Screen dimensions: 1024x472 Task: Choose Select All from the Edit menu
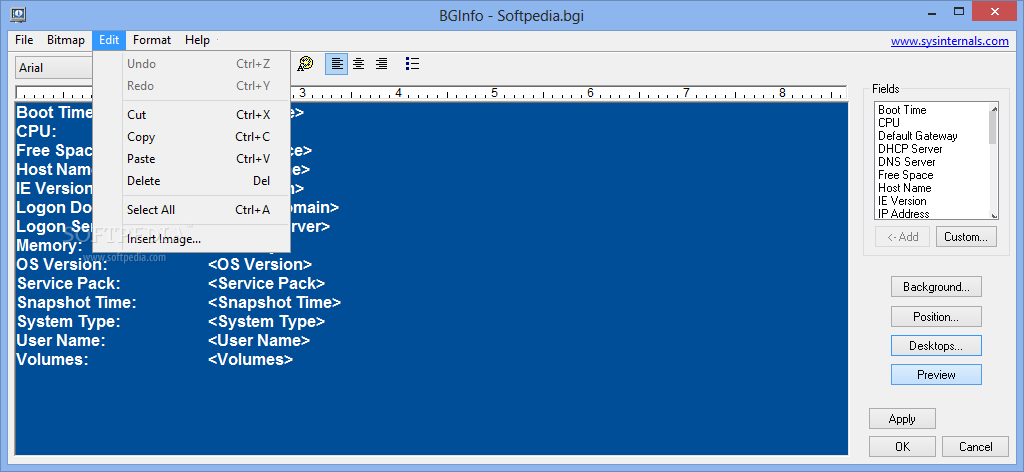point(199,210)
